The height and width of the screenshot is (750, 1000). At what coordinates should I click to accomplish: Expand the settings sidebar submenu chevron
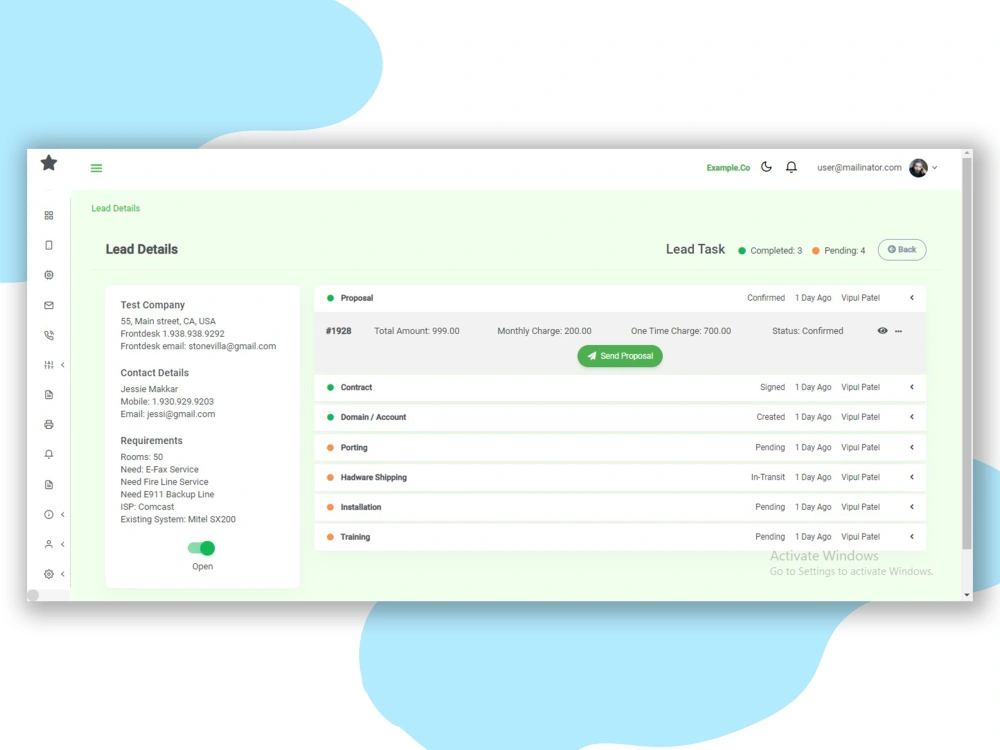[62, 574]
